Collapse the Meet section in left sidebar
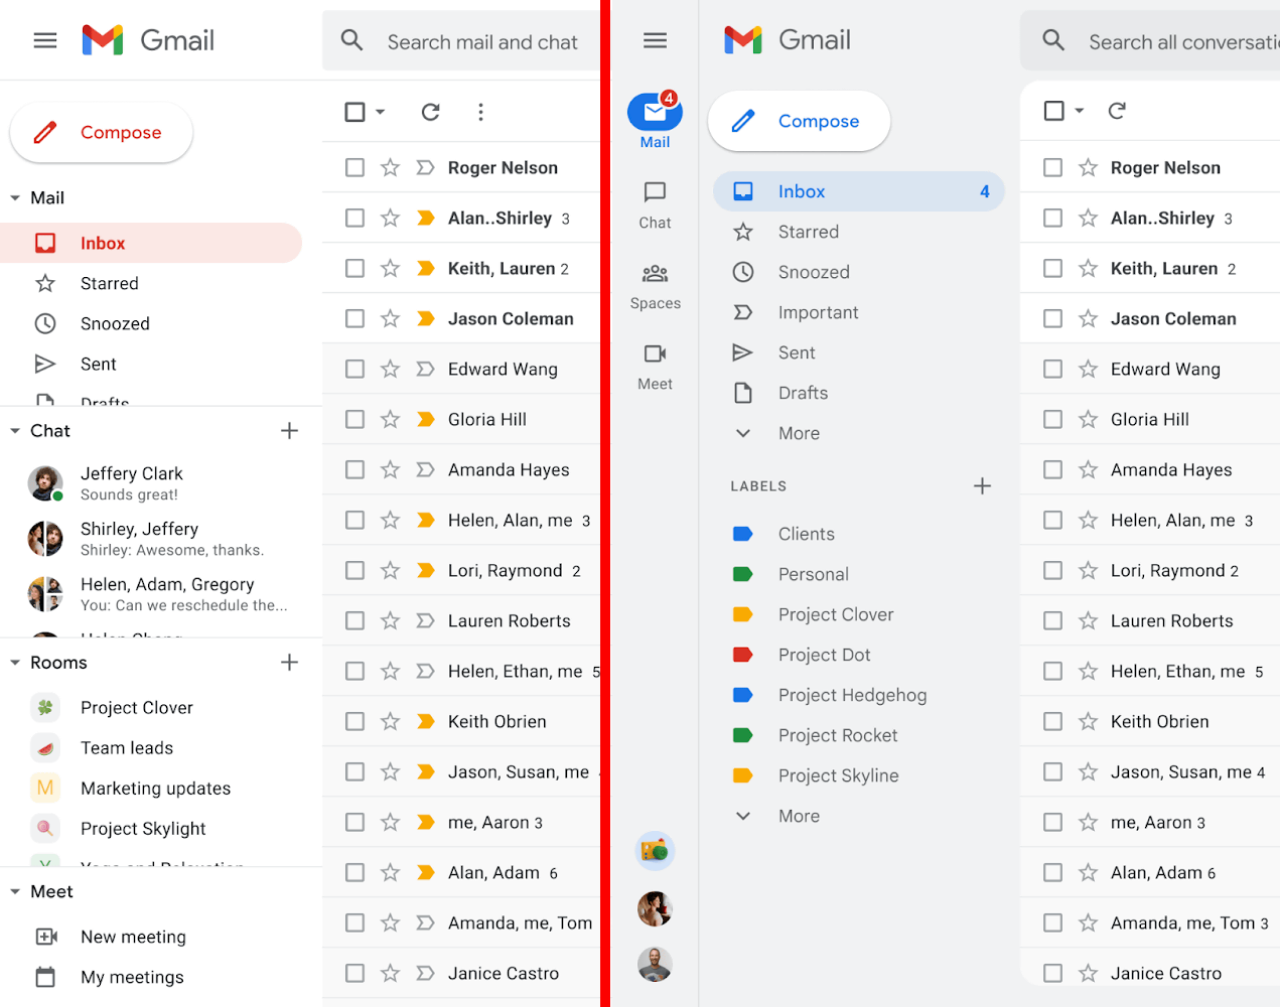 15,892
